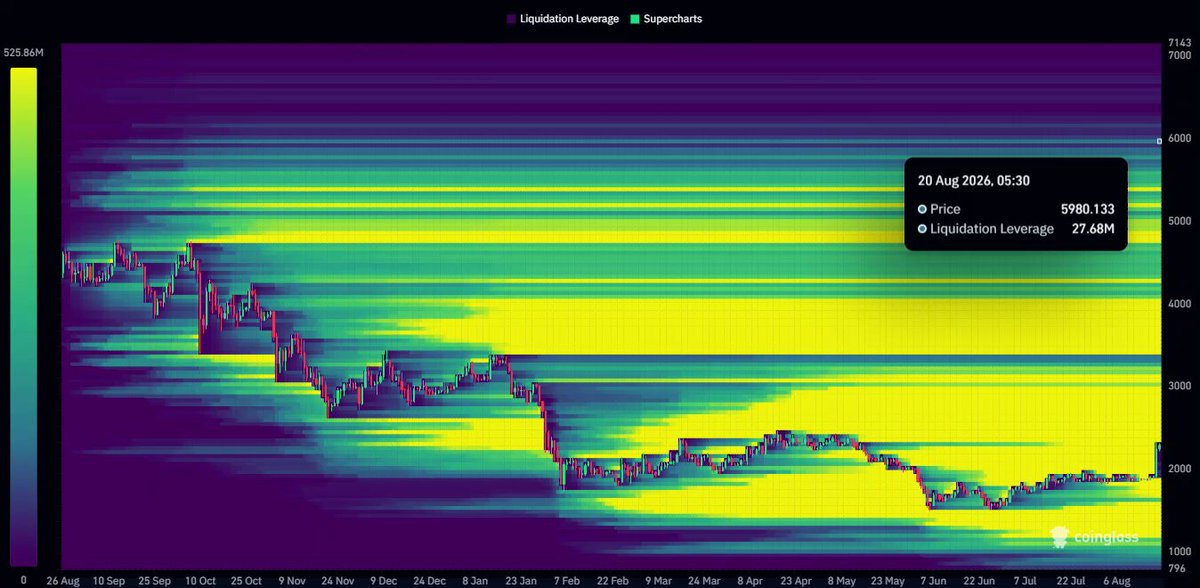
Task: Click the 796 bottom price label
Action: (1178, 567)
